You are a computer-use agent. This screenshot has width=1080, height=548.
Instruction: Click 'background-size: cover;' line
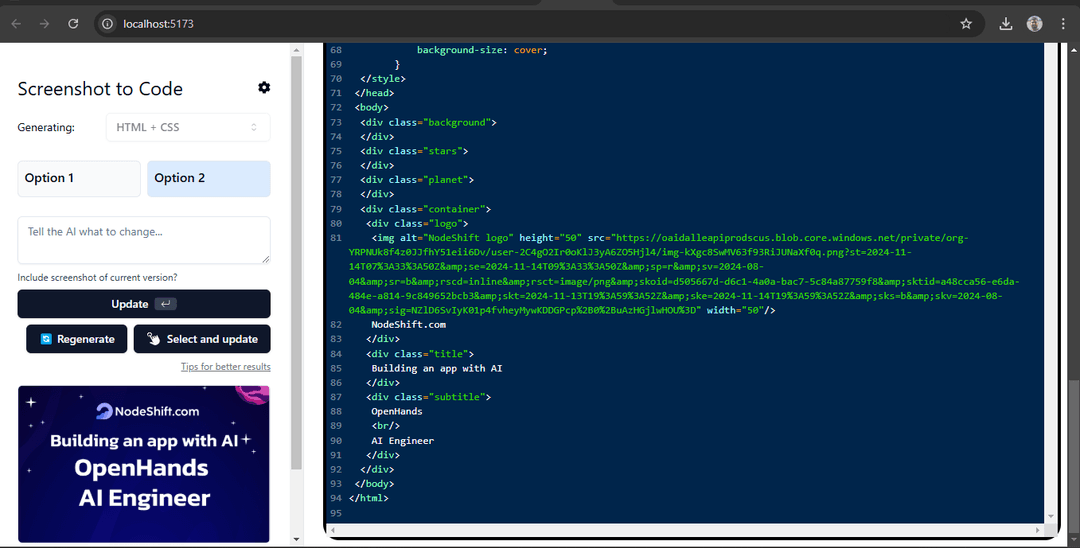(x=482, y=50)
